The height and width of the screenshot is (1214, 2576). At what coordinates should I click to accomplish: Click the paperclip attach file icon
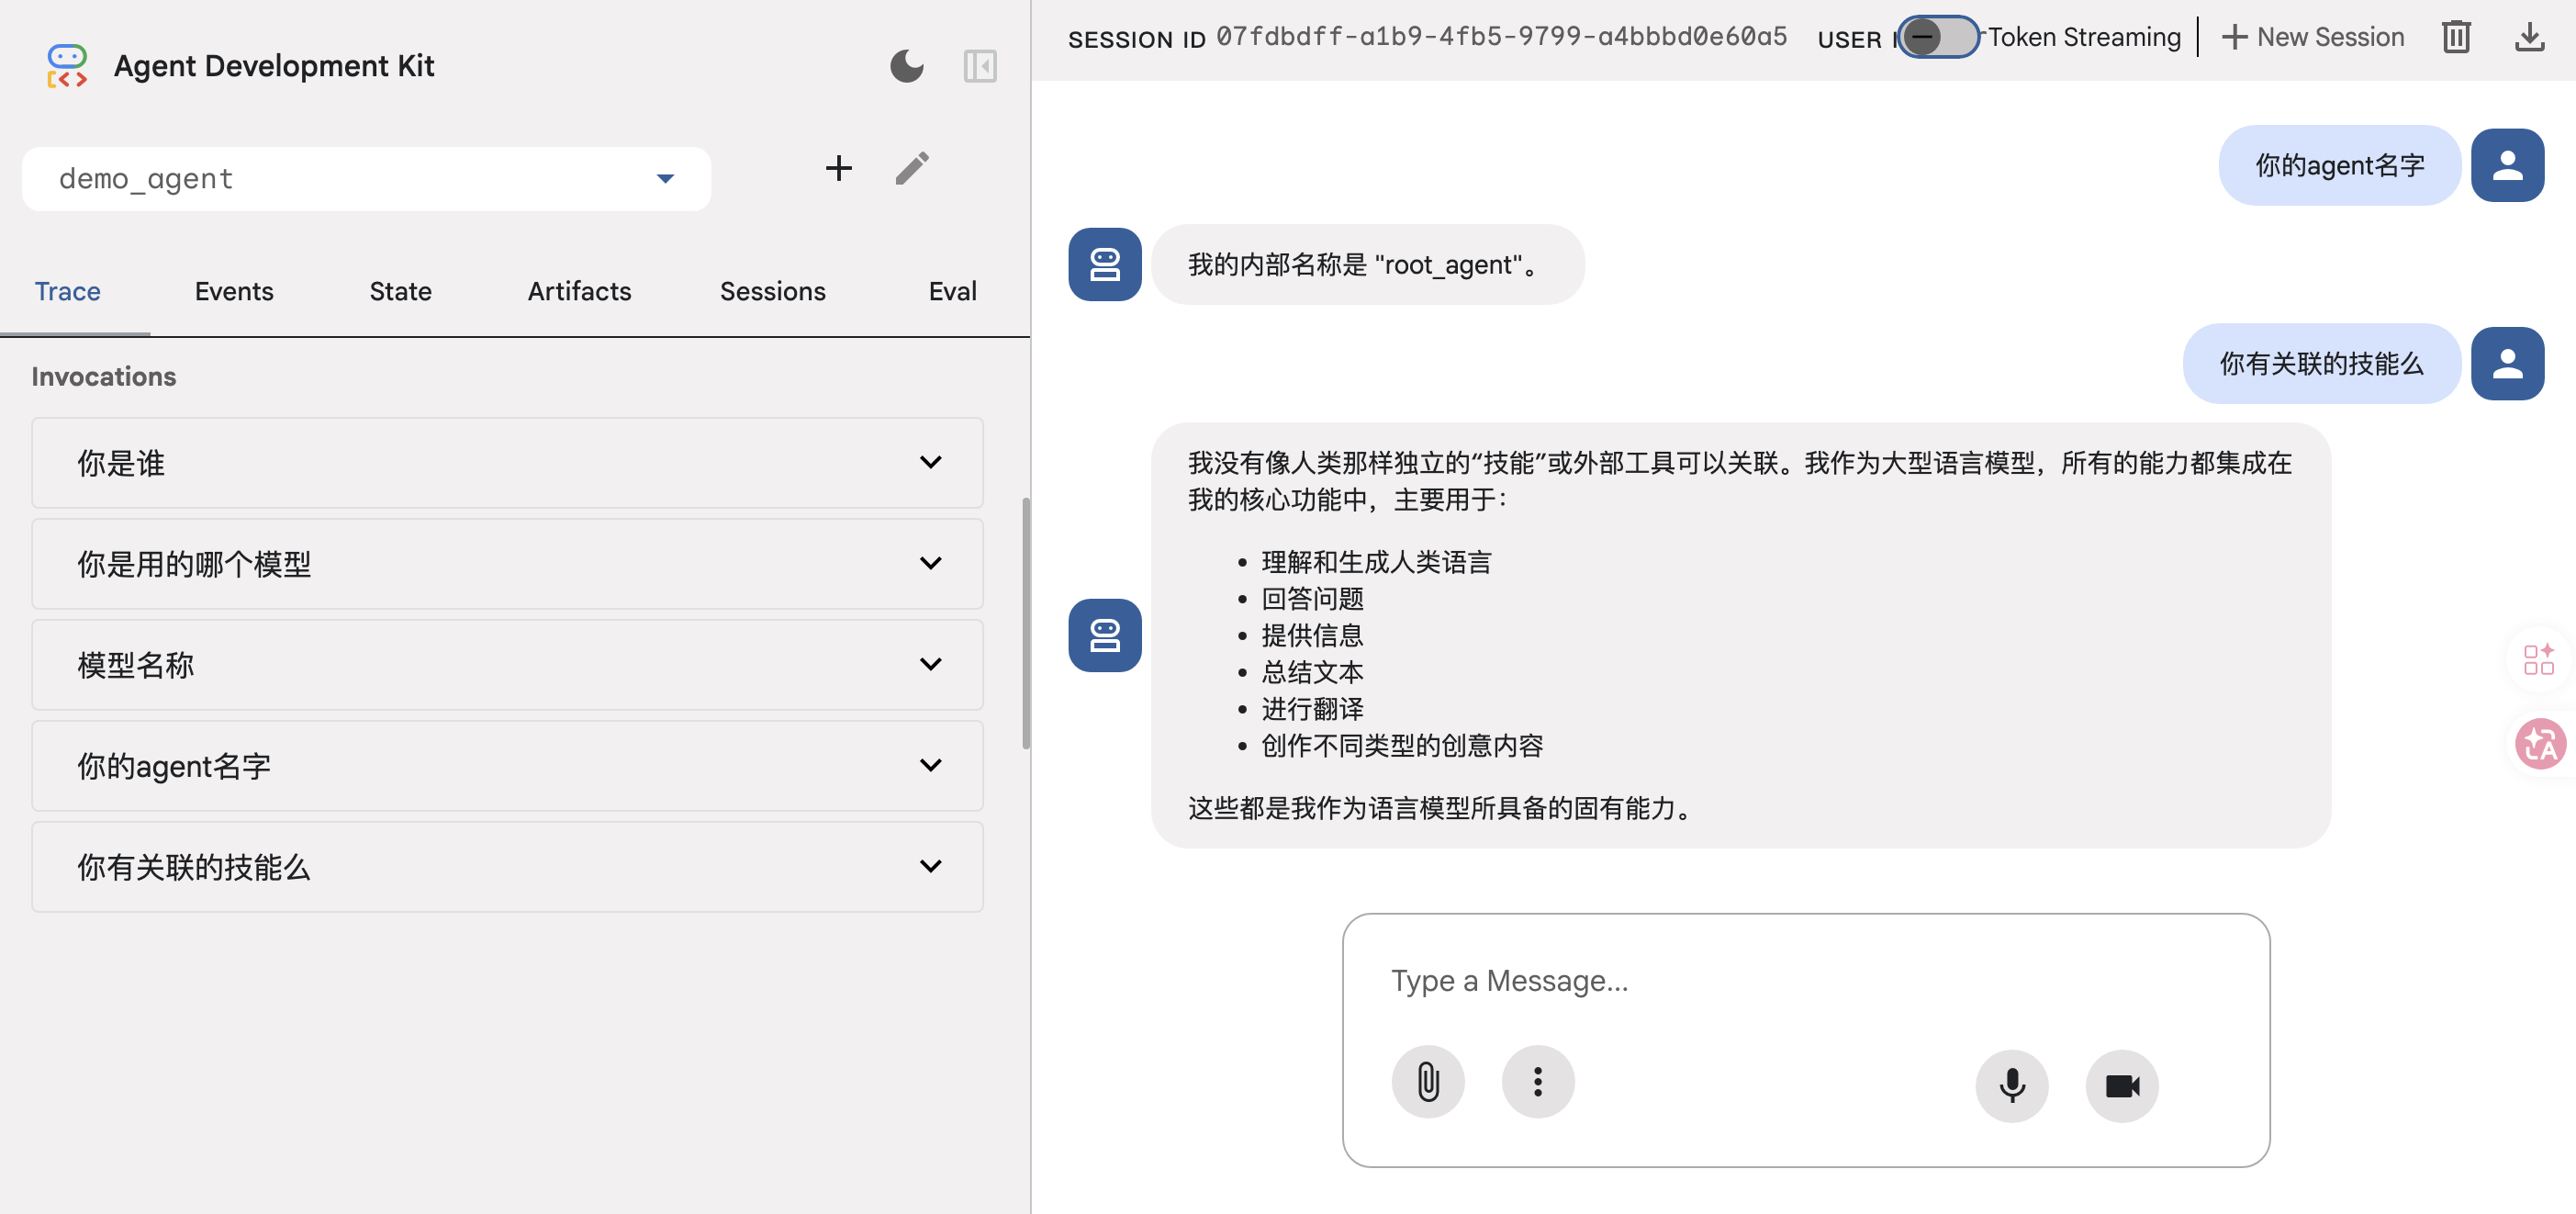click(x=1428, y=1082)
